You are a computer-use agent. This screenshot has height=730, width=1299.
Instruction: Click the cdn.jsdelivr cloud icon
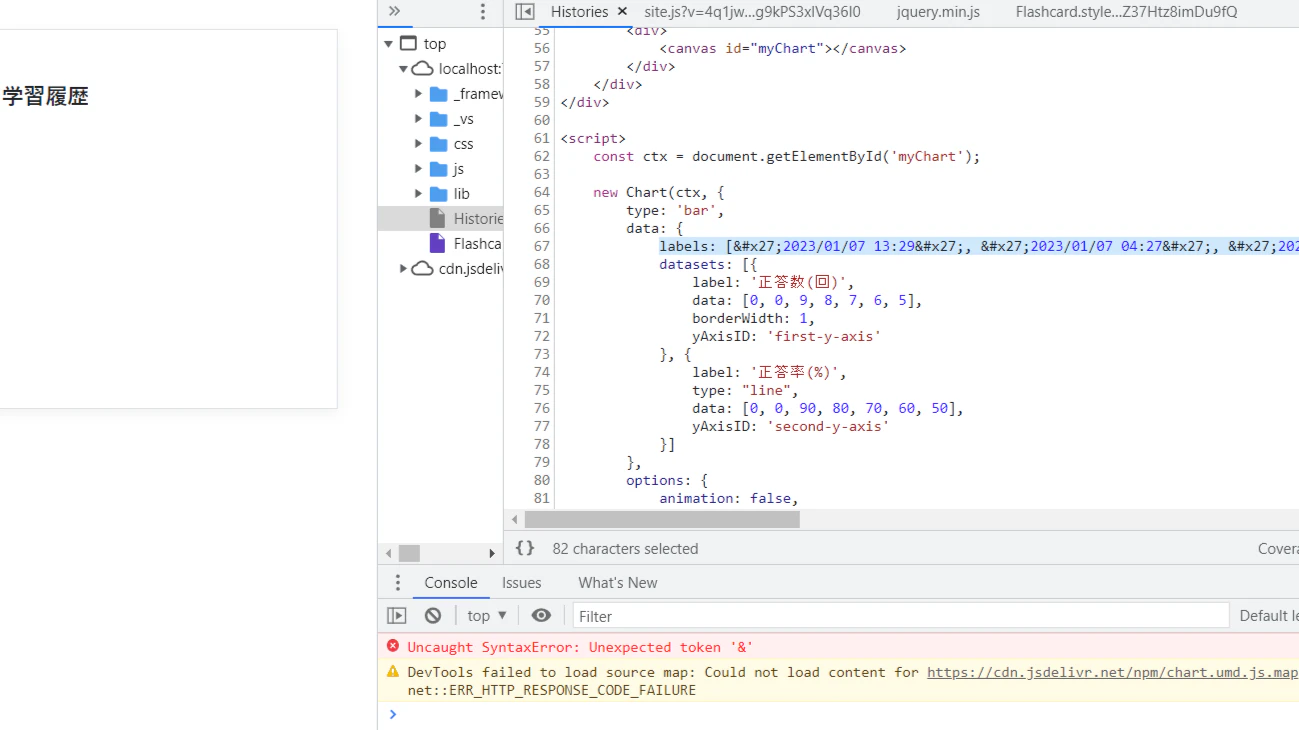click(423, 269)
